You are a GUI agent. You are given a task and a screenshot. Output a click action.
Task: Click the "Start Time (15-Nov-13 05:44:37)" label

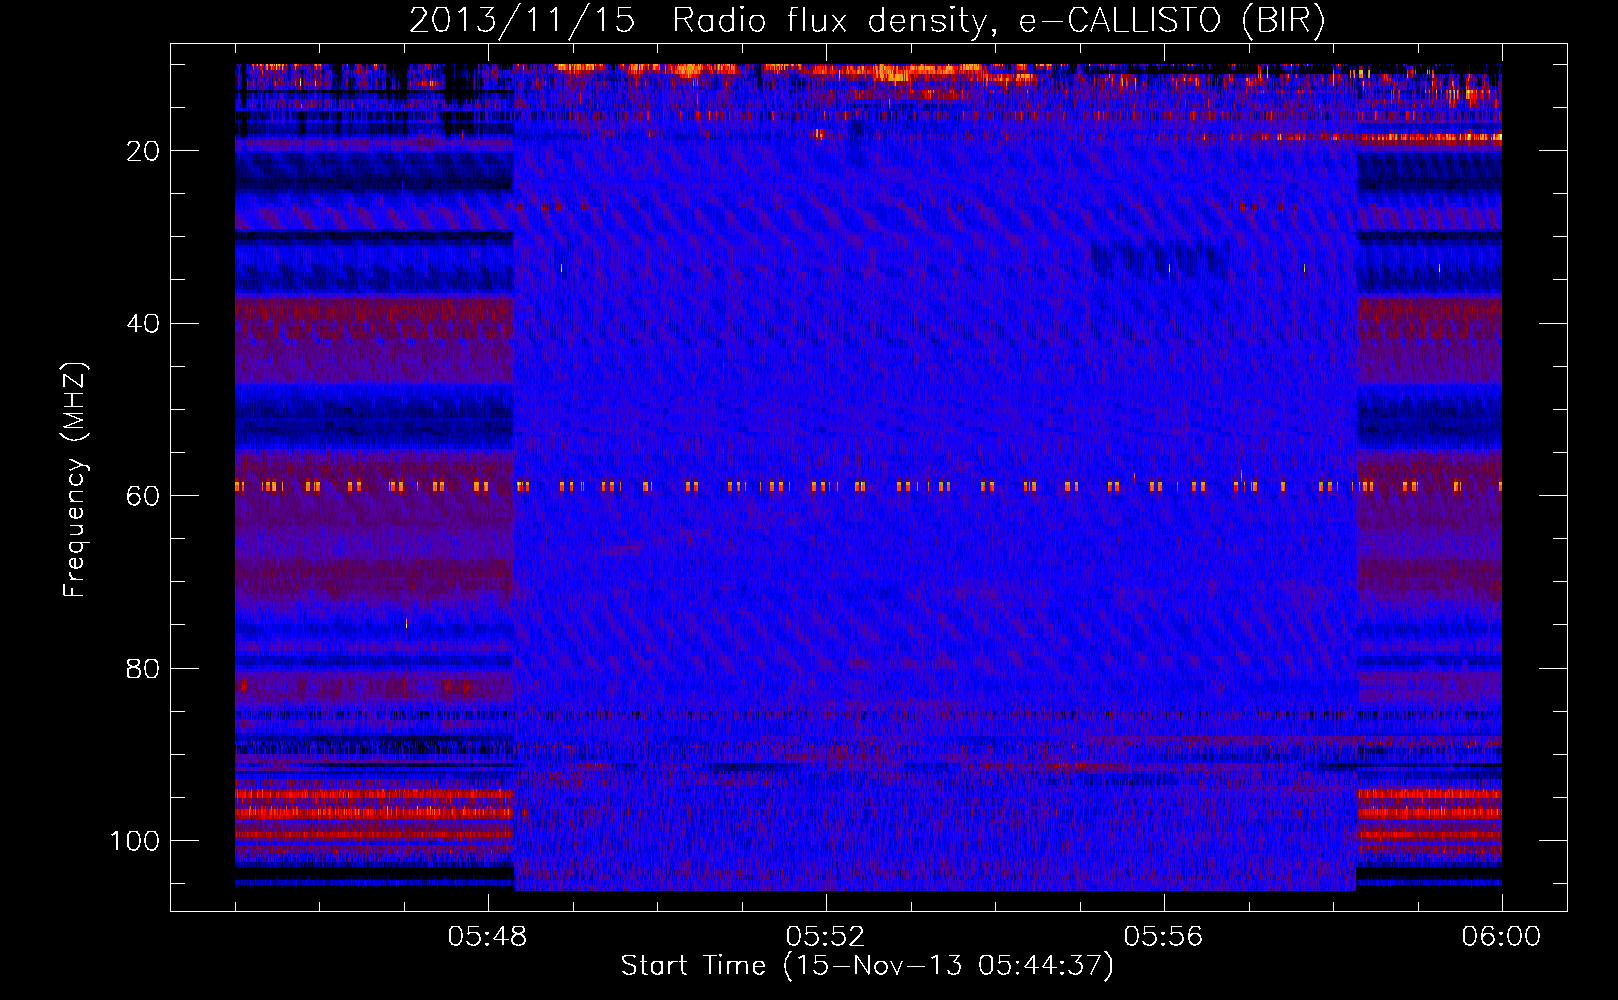(867, 966)
